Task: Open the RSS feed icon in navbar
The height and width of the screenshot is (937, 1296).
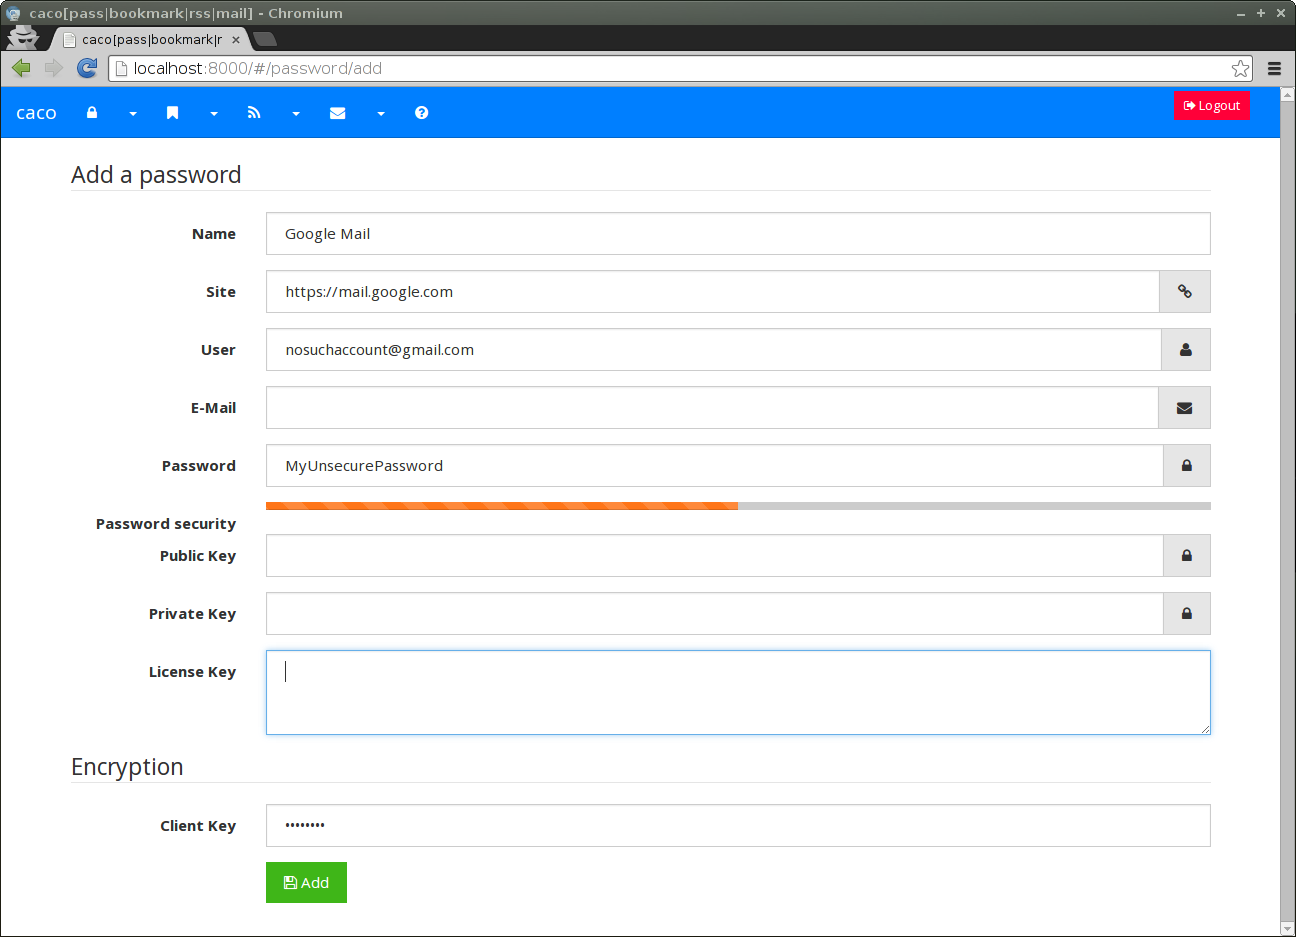Action: [254, 113]
